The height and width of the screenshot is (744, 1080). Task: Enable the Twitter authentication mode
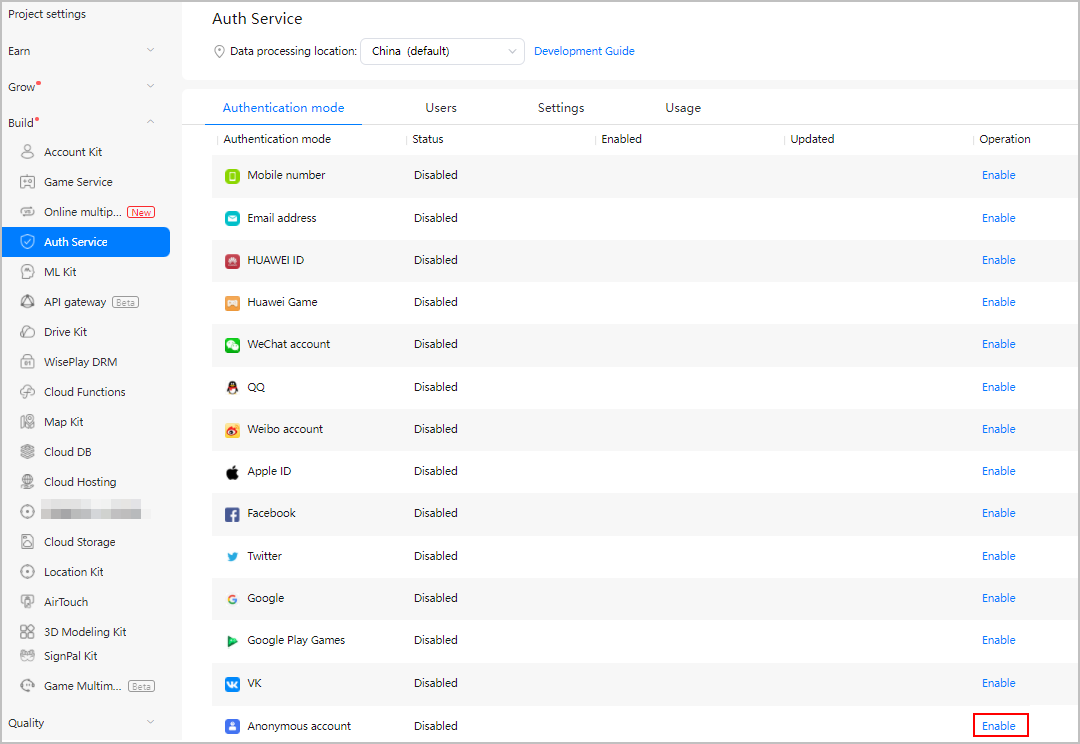998,556
